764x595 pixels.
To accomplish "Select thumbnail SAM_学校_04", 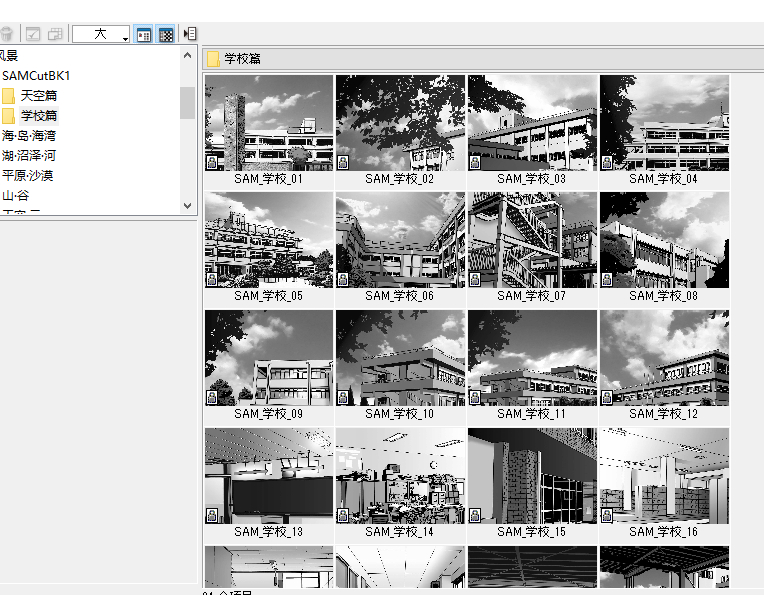I will [664, 123].
